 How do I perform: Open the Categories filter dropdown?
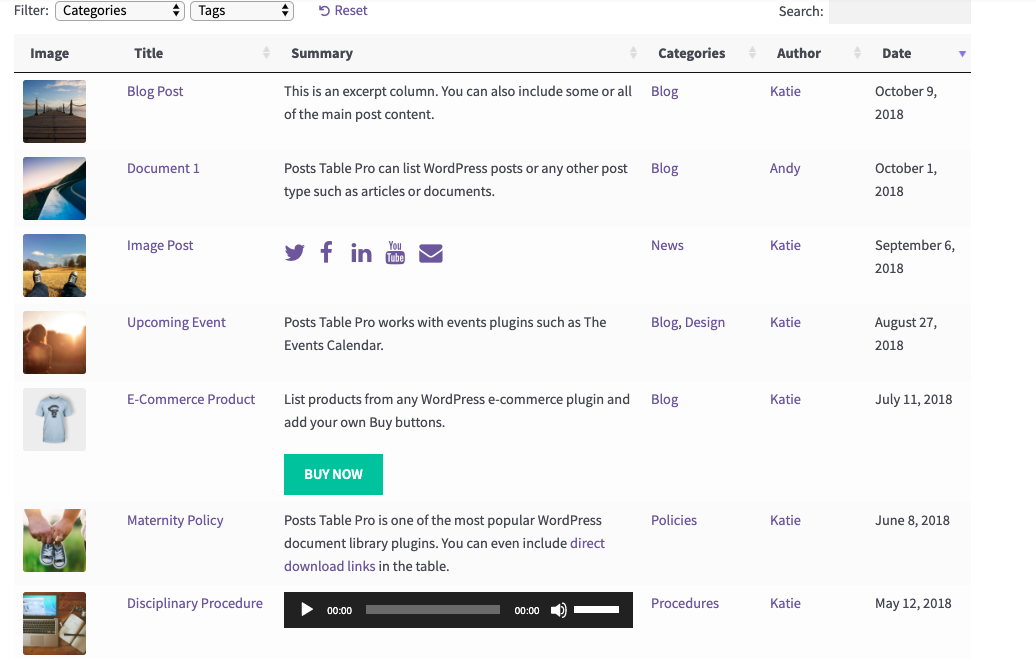[120, 11]
